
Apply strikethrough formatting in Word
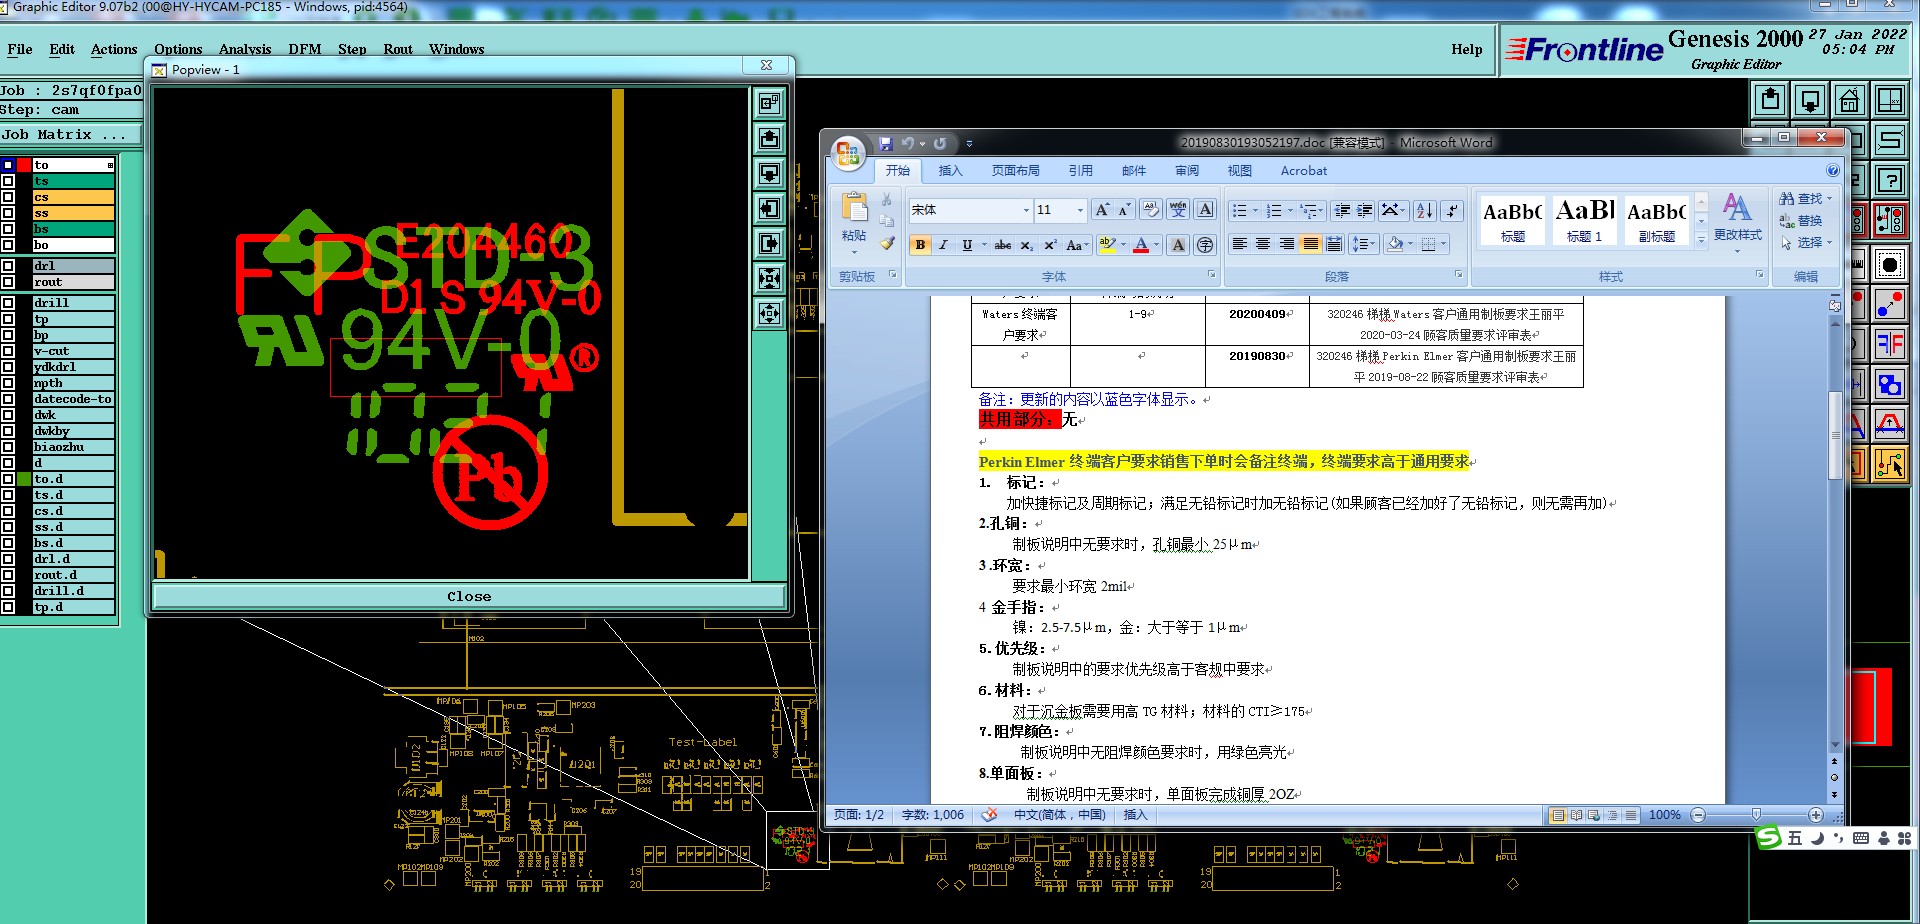coord(1002,245)
